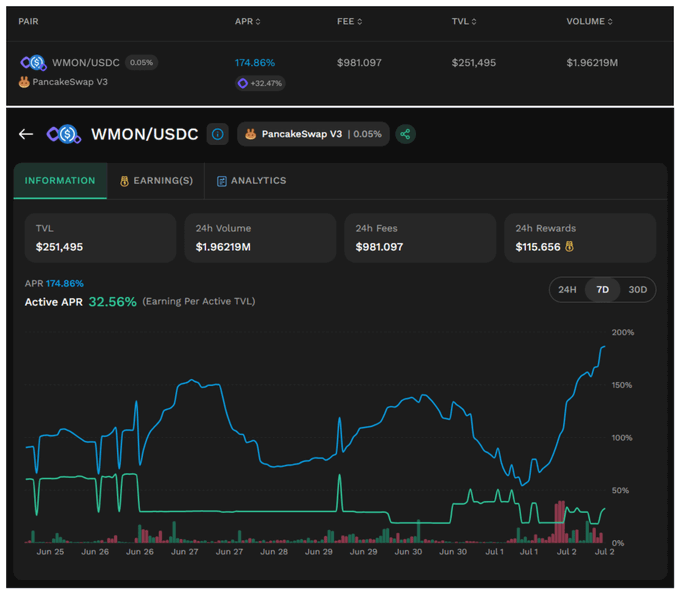Click the $251,495 TVL value in table
This screenshot has width=680, height=594.
click(x=474, y=63)
